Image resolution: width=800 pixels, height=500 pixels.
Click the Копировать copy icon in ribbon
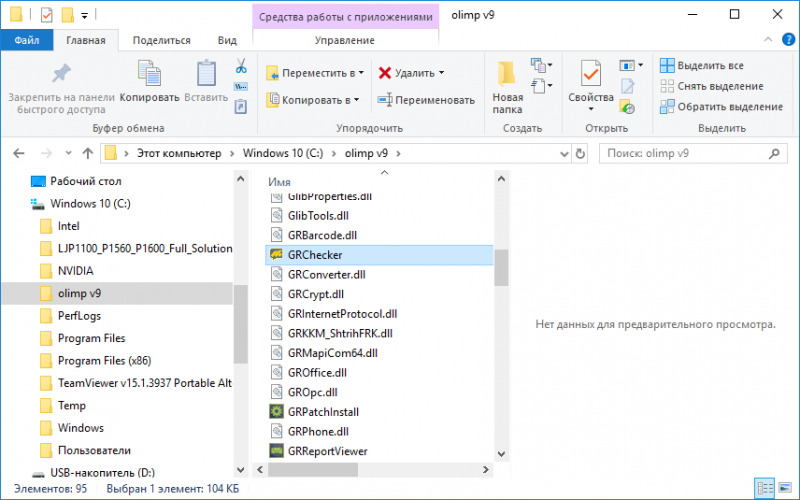[149, 73]
